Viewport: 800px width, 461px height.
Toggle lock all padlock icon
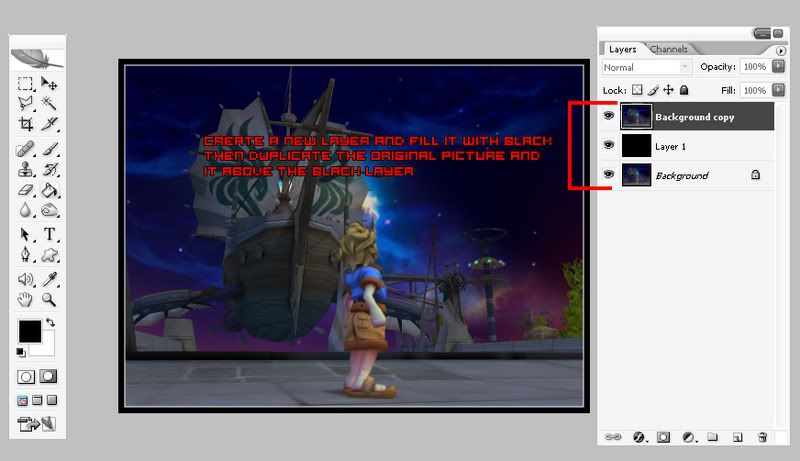coord(684,90)
